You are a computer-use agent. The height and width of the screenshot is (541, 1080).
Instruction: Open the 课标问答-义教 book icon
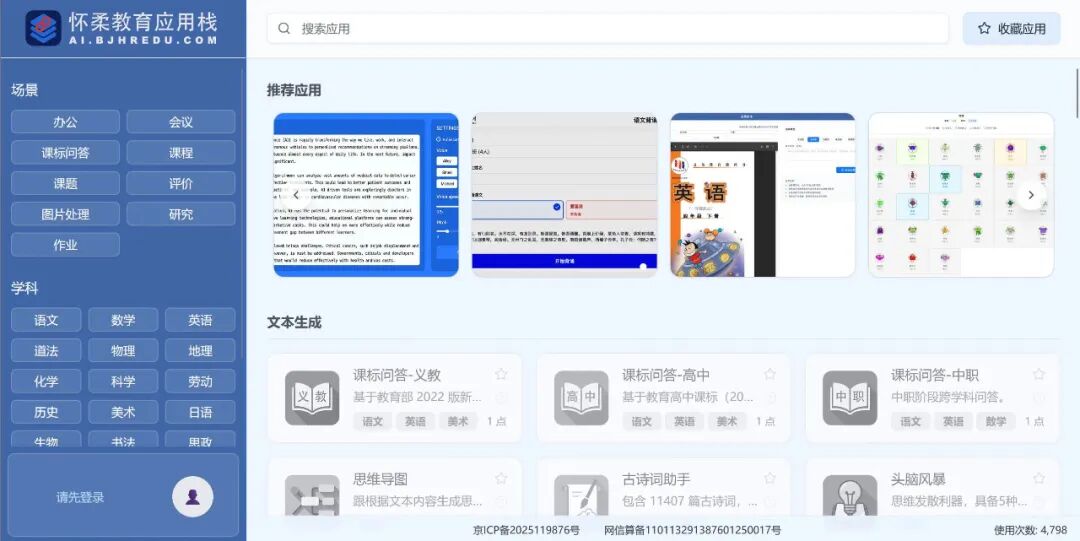point(312,398)
